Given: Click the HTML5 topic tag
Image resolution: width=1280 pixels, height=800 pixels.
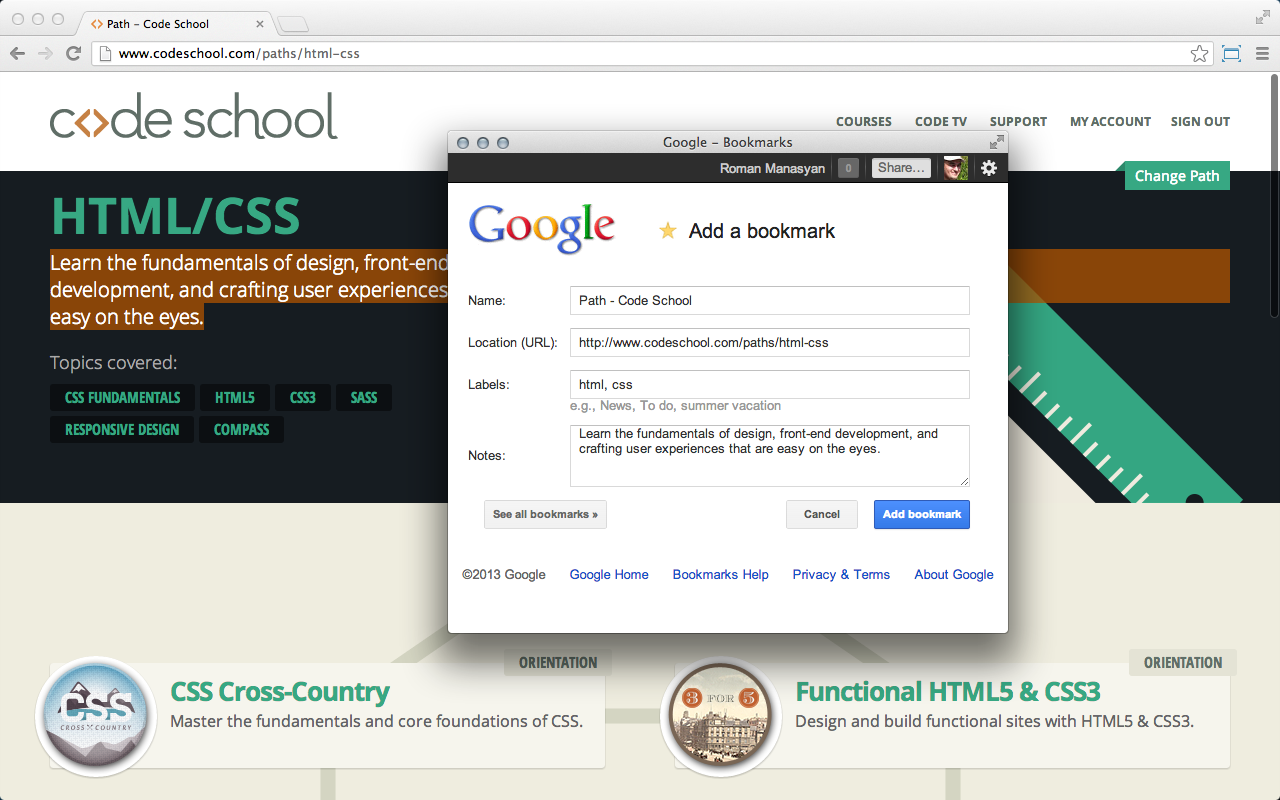Looking at the screenshot, I should [234, 398].
